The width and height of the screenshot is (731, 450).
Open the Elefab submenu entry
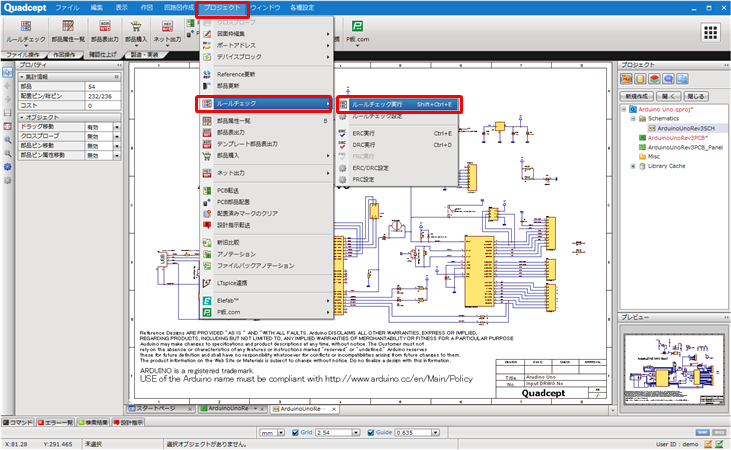[x=267, y=301]
